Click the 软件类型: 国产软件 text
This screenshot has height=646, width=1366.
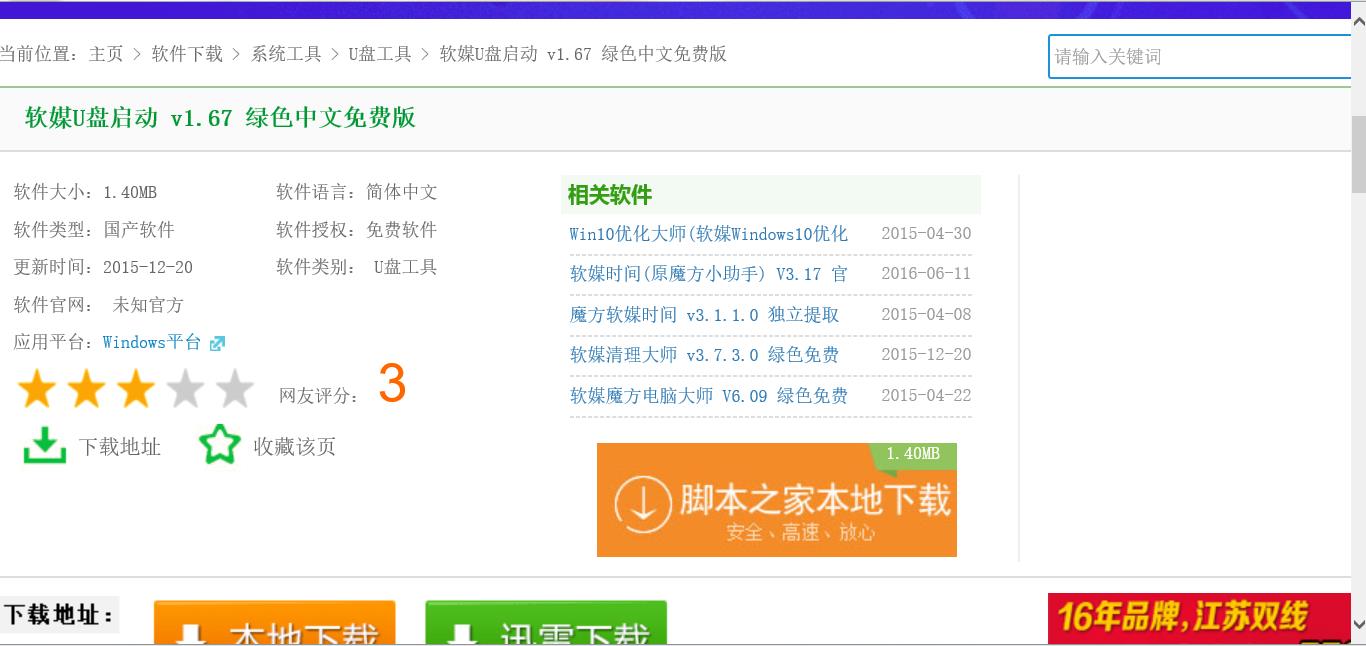point(94,230)
